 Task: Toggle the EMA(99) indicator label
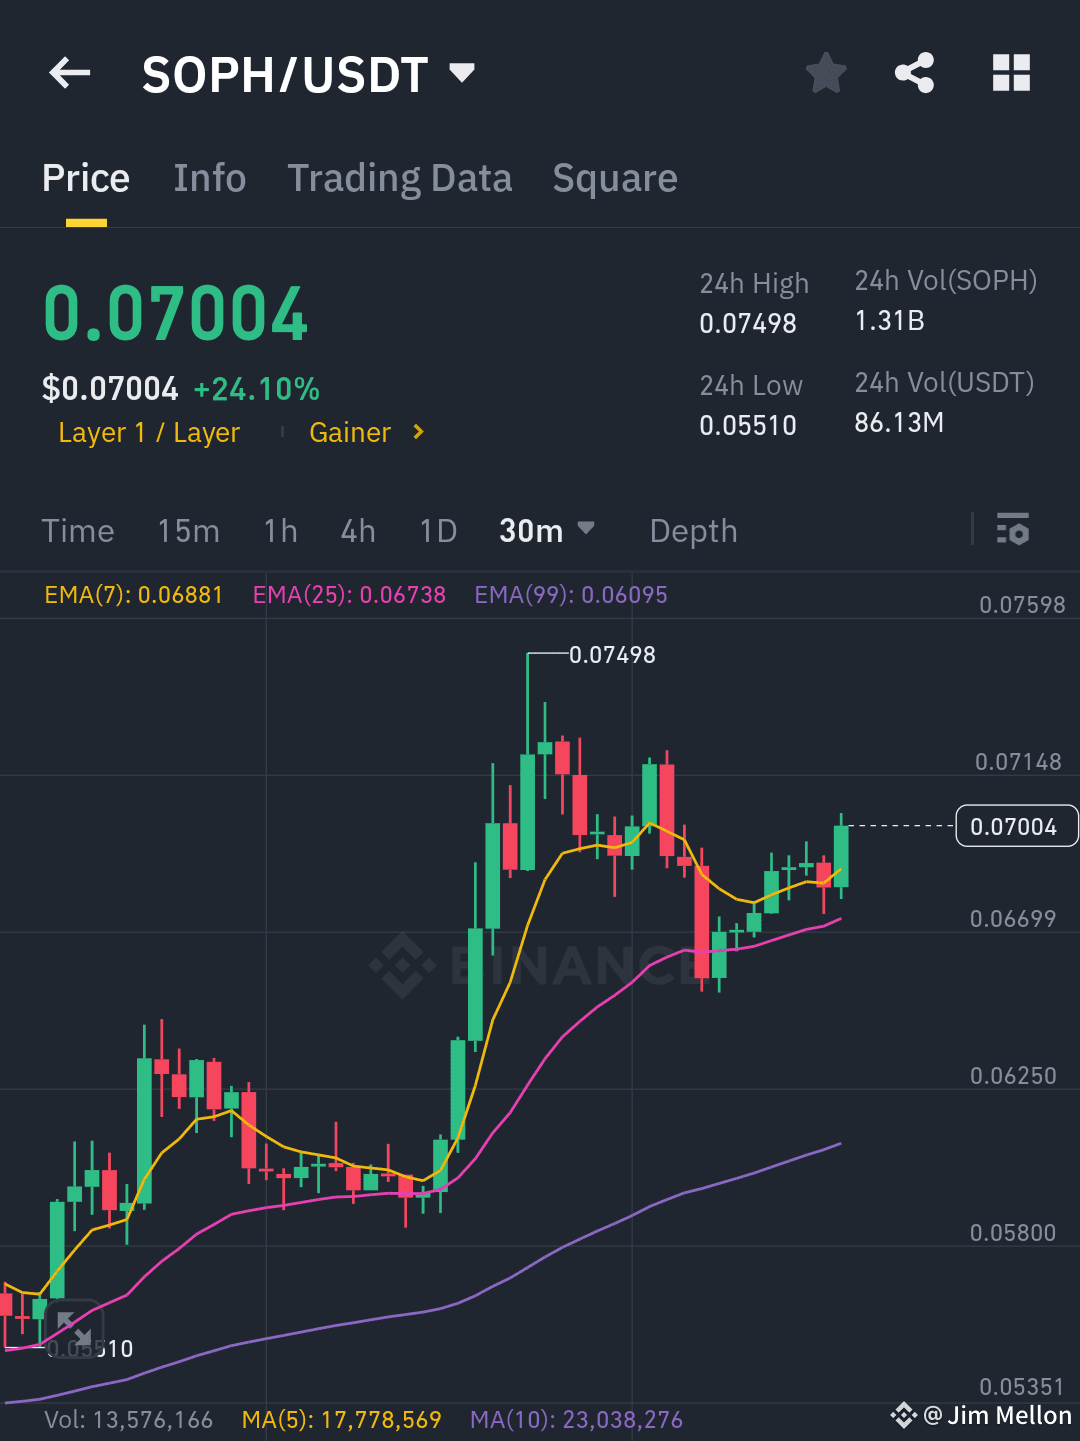tap(570, 594)
